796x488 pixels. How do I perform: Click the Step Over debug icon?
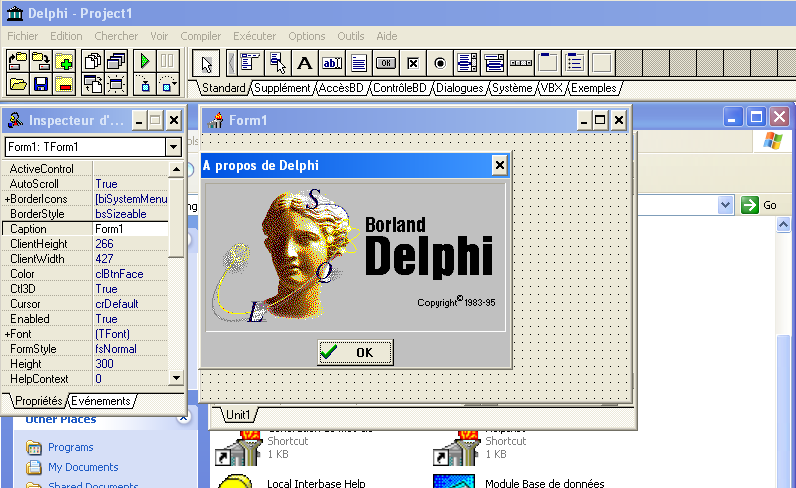point(168,84)
